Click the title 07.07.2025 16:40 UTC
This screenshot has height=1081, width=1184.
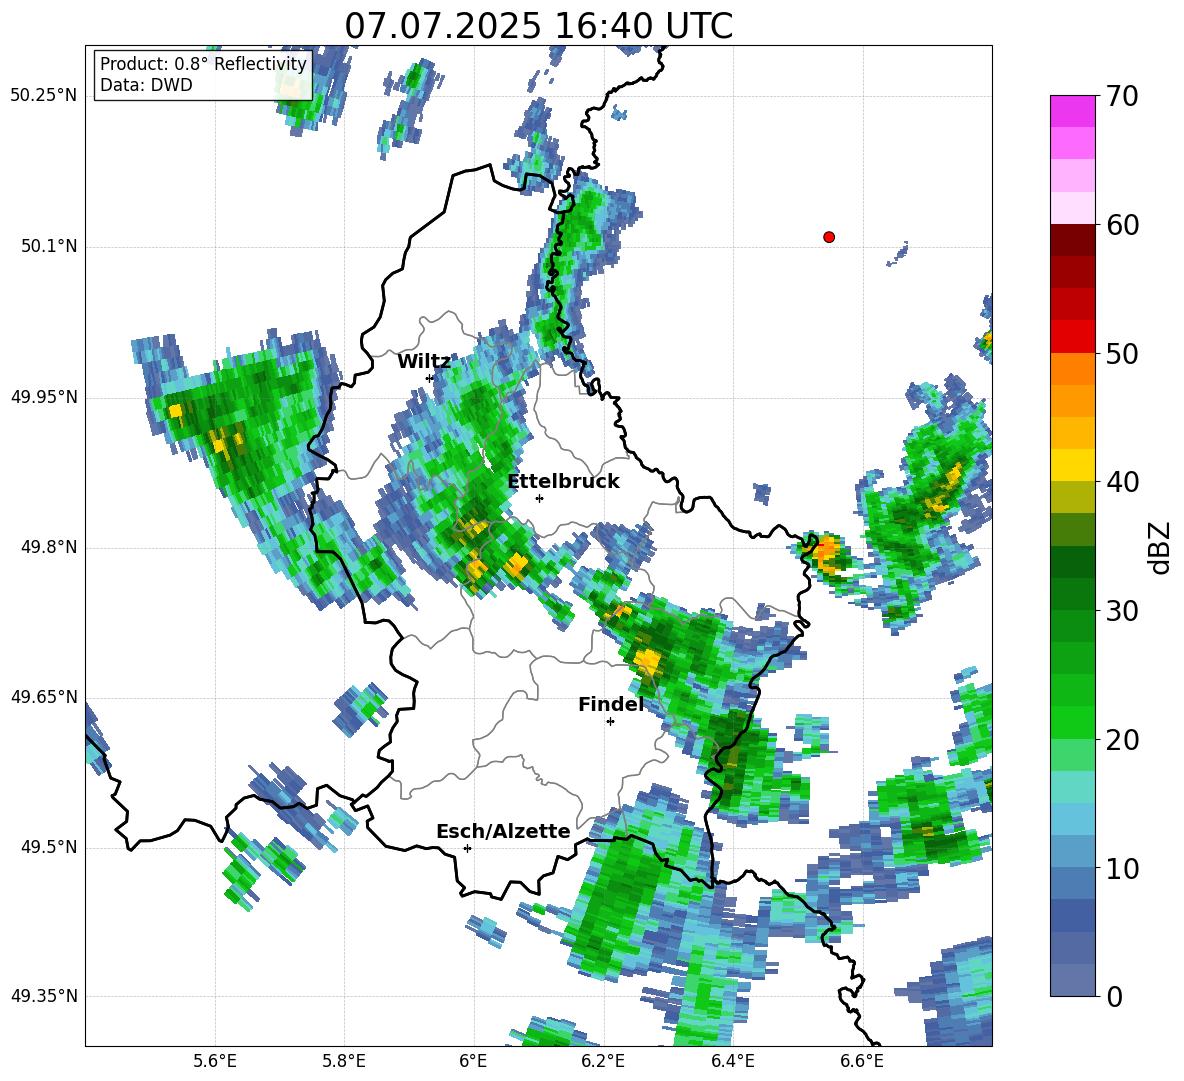[x=538, y=26]
